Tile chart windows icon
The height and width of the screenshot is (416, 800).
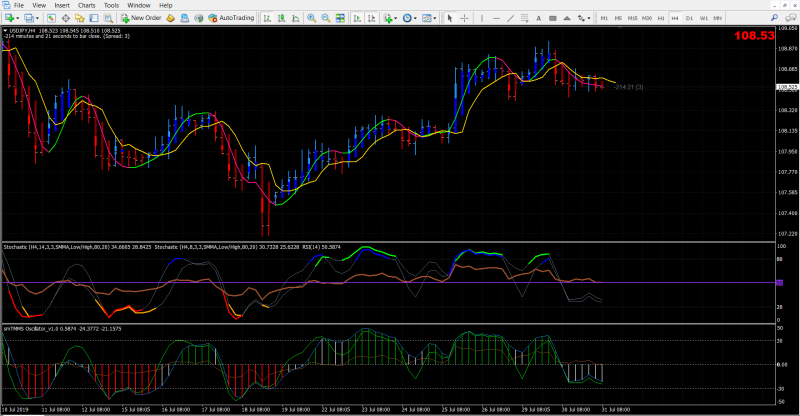[340, 18]
